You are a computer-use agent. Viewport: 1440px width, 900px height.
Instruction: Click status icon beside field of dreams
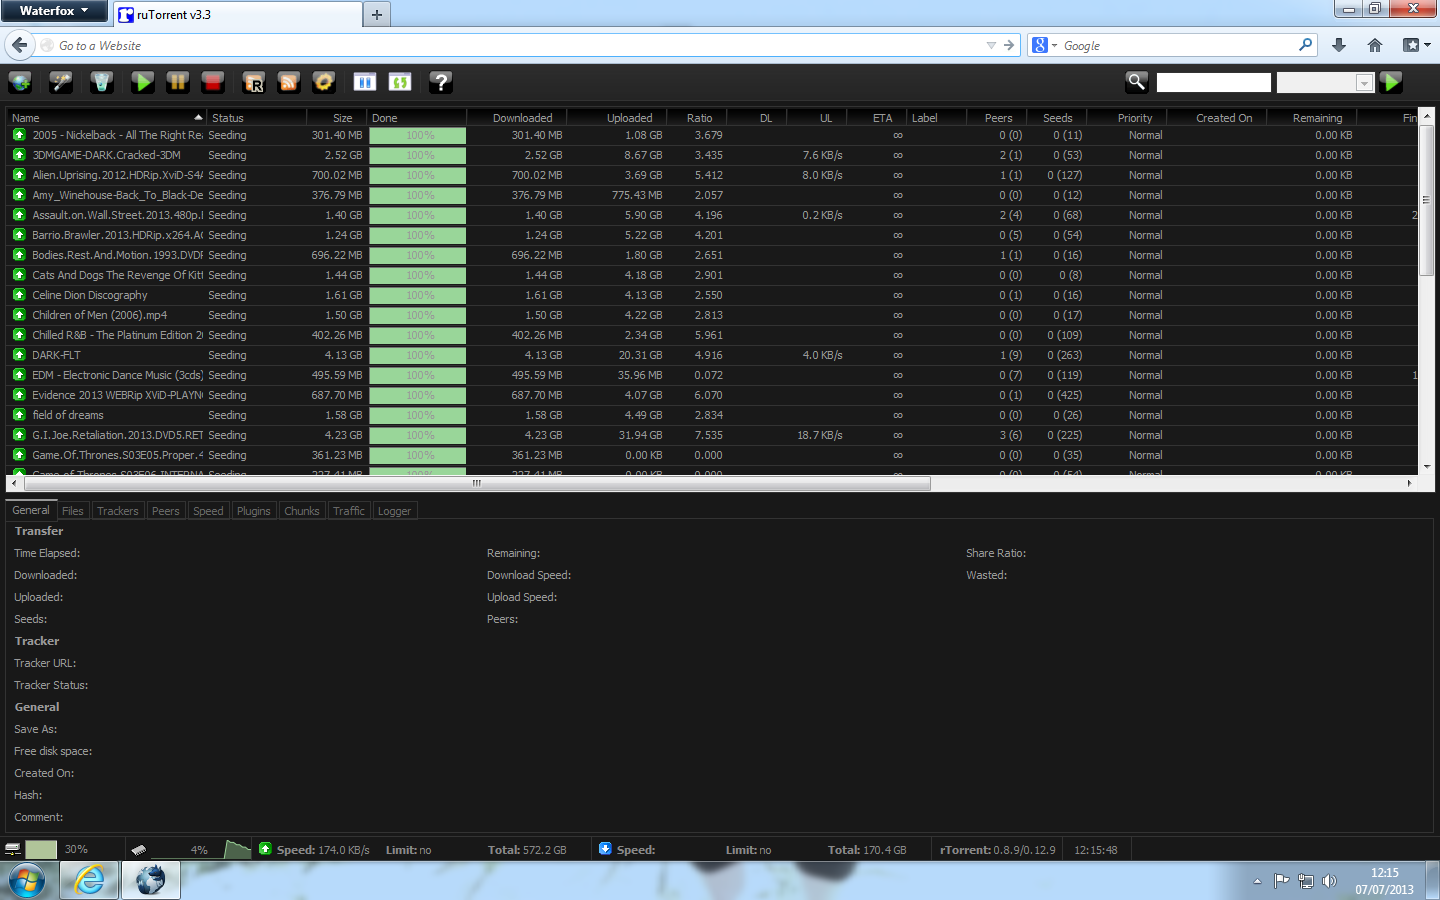[19, 415]
